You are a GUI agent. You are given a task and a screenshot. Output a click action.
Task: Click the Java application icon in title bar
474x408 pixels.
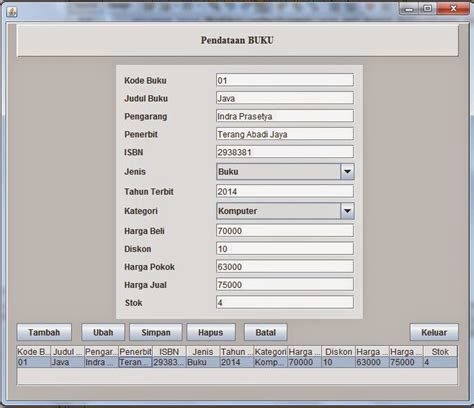coord(12,12)
